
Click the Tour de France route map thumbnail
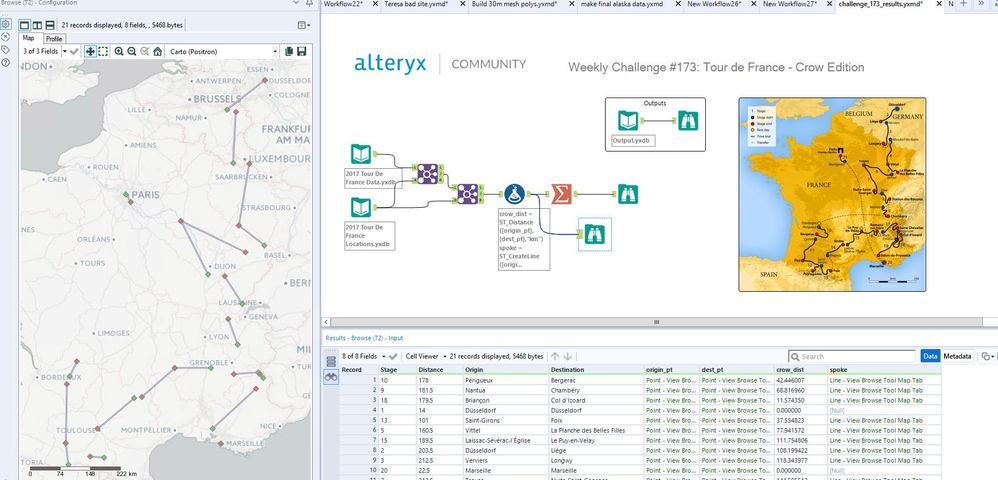tap(832, 194)
